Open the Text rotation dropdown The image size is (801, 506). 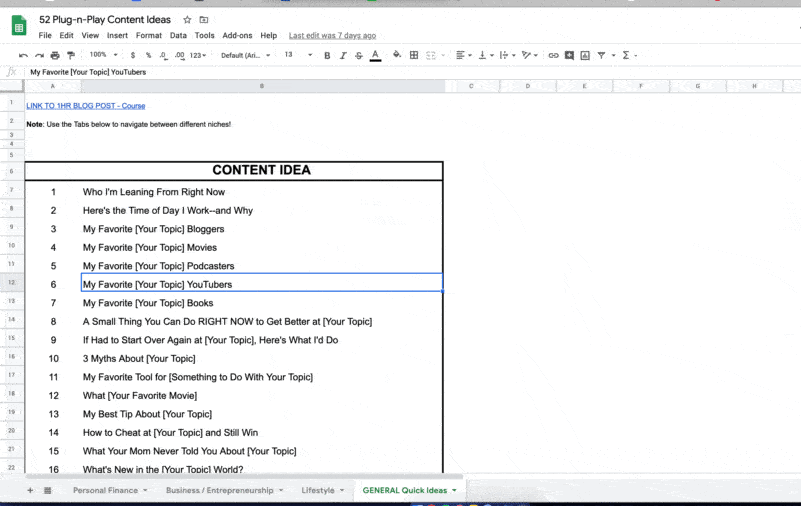tap(530, 55)
